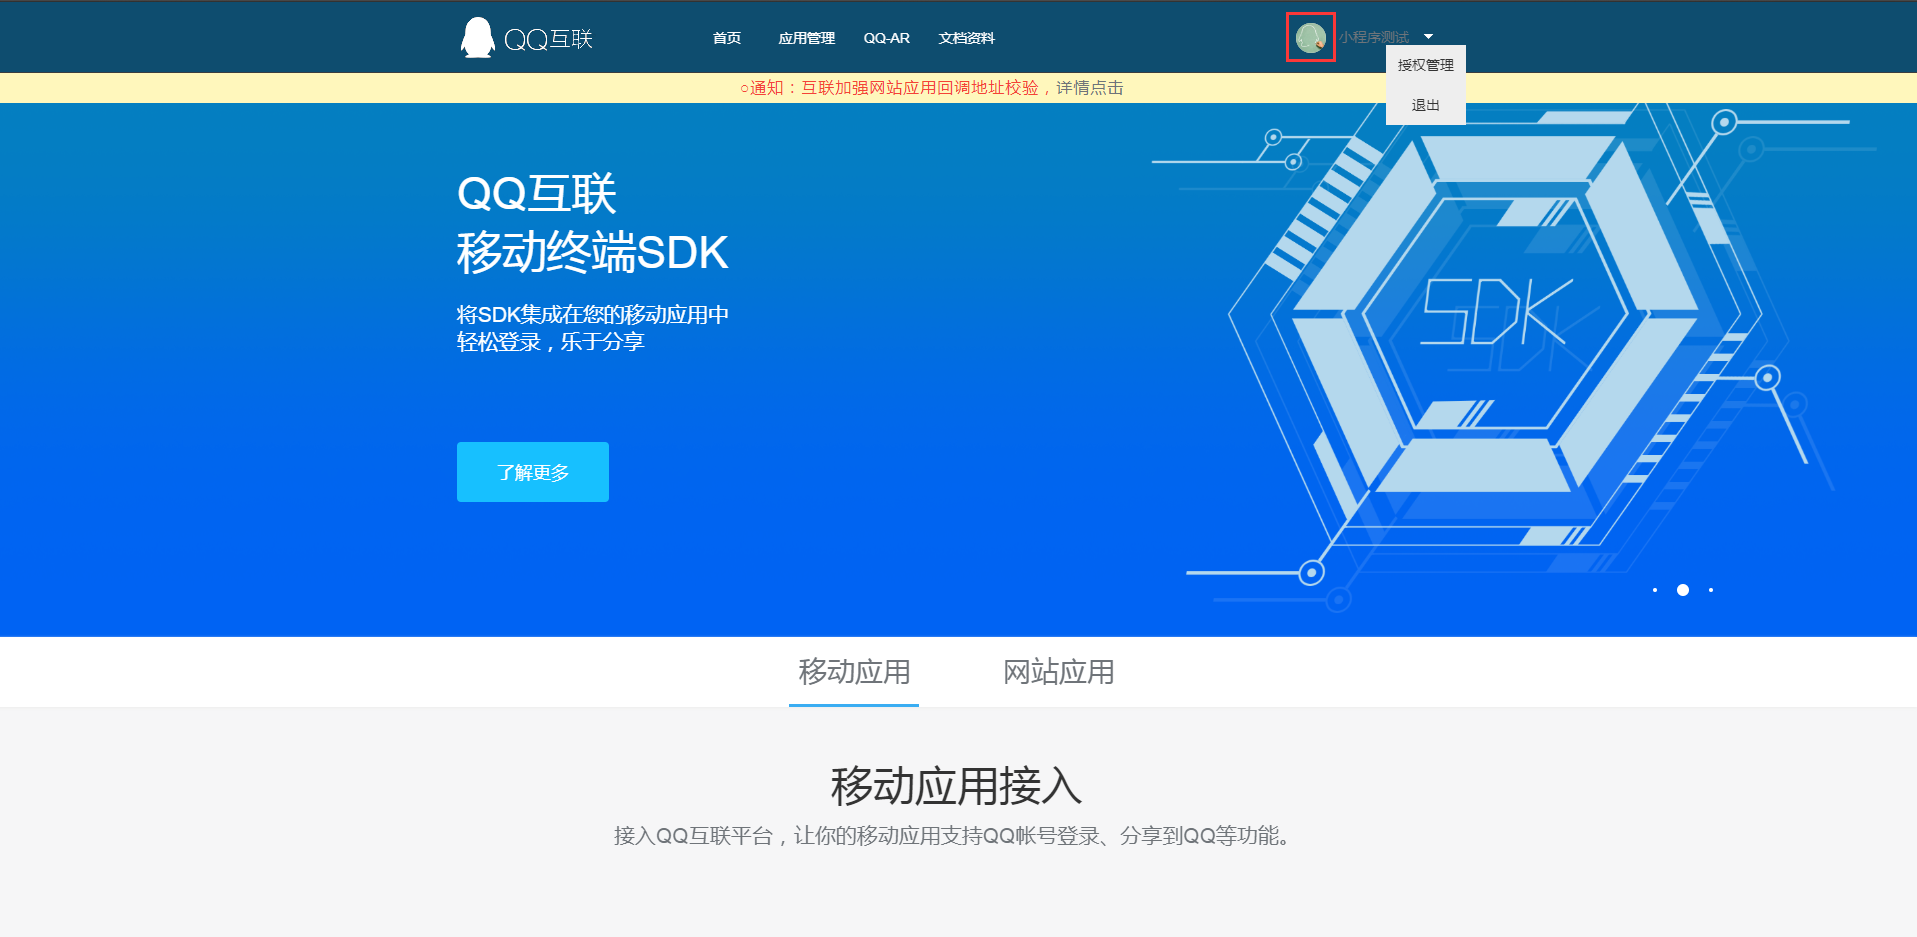The height and width of the screenshot is (937, 1917).
Task: Switch to the 移动应用 tab
Action: tap(854, 672)
